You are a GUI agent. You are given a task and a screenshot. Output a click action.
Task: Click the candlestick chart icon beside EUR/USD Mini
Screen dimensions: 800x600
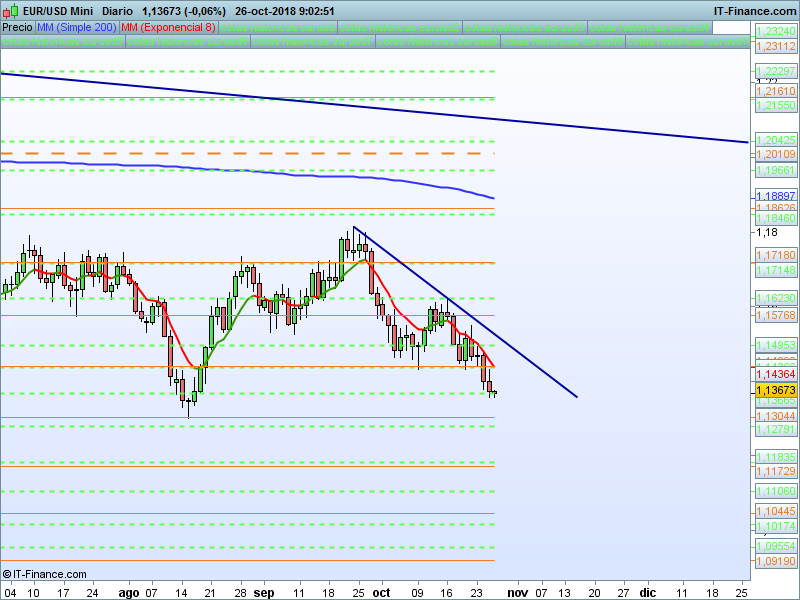[x=10, y=11]
